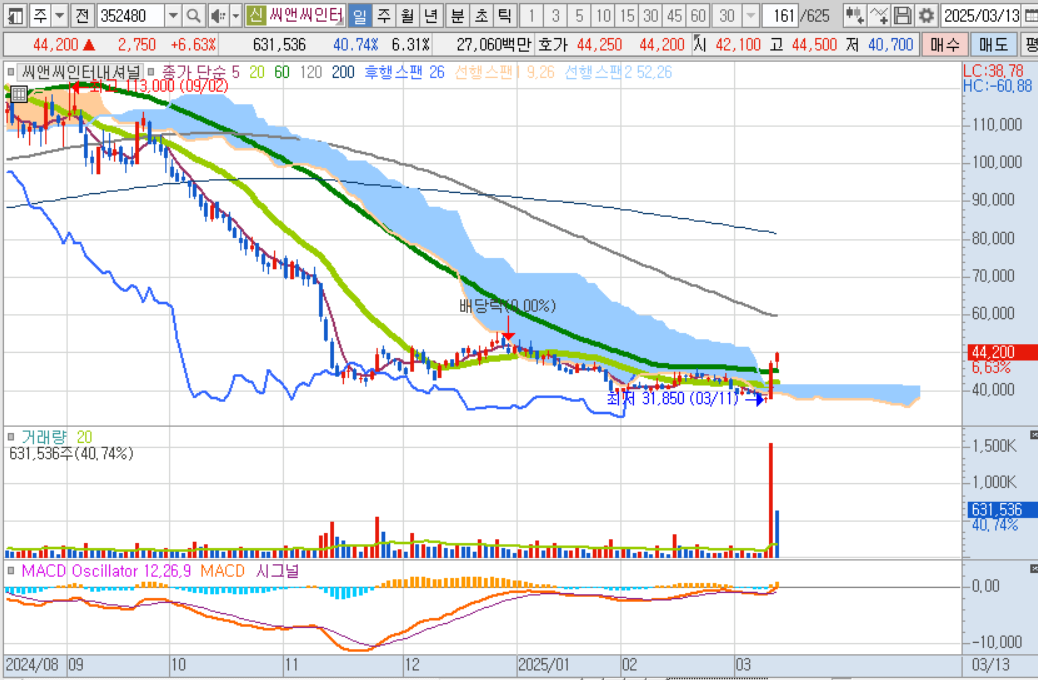Toggle the MACD Oscillator pane marker
This screenshot has height=680, width=1038.
pyautogui.click(x=11, y=571)
